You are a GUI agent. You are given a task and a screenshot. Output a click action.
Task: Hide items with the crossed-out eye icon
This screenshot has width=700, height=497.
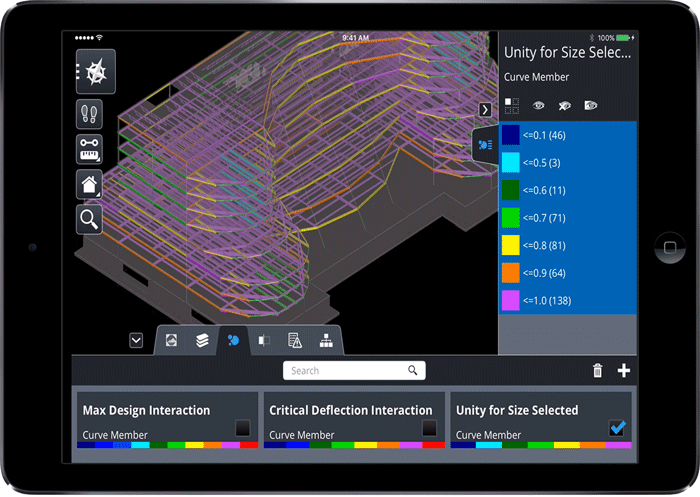564,104
